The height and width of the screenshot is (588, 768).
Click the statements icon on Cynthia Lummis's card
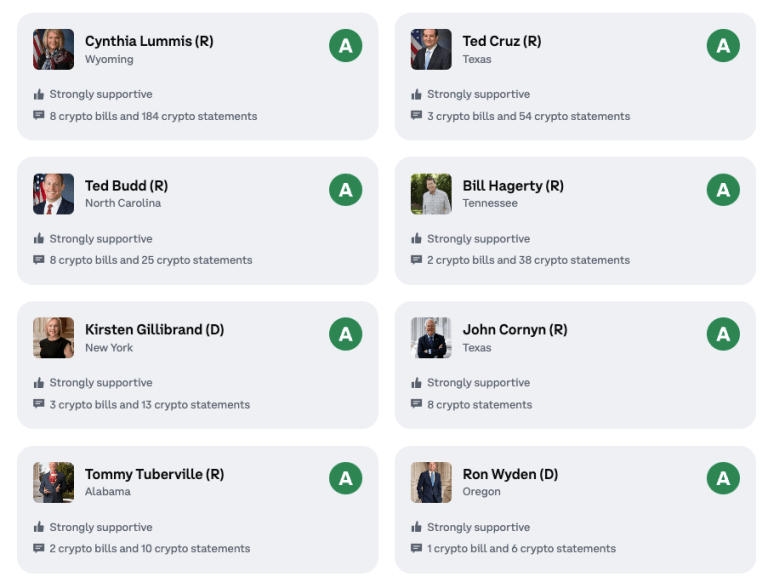[x=39, y=116]
